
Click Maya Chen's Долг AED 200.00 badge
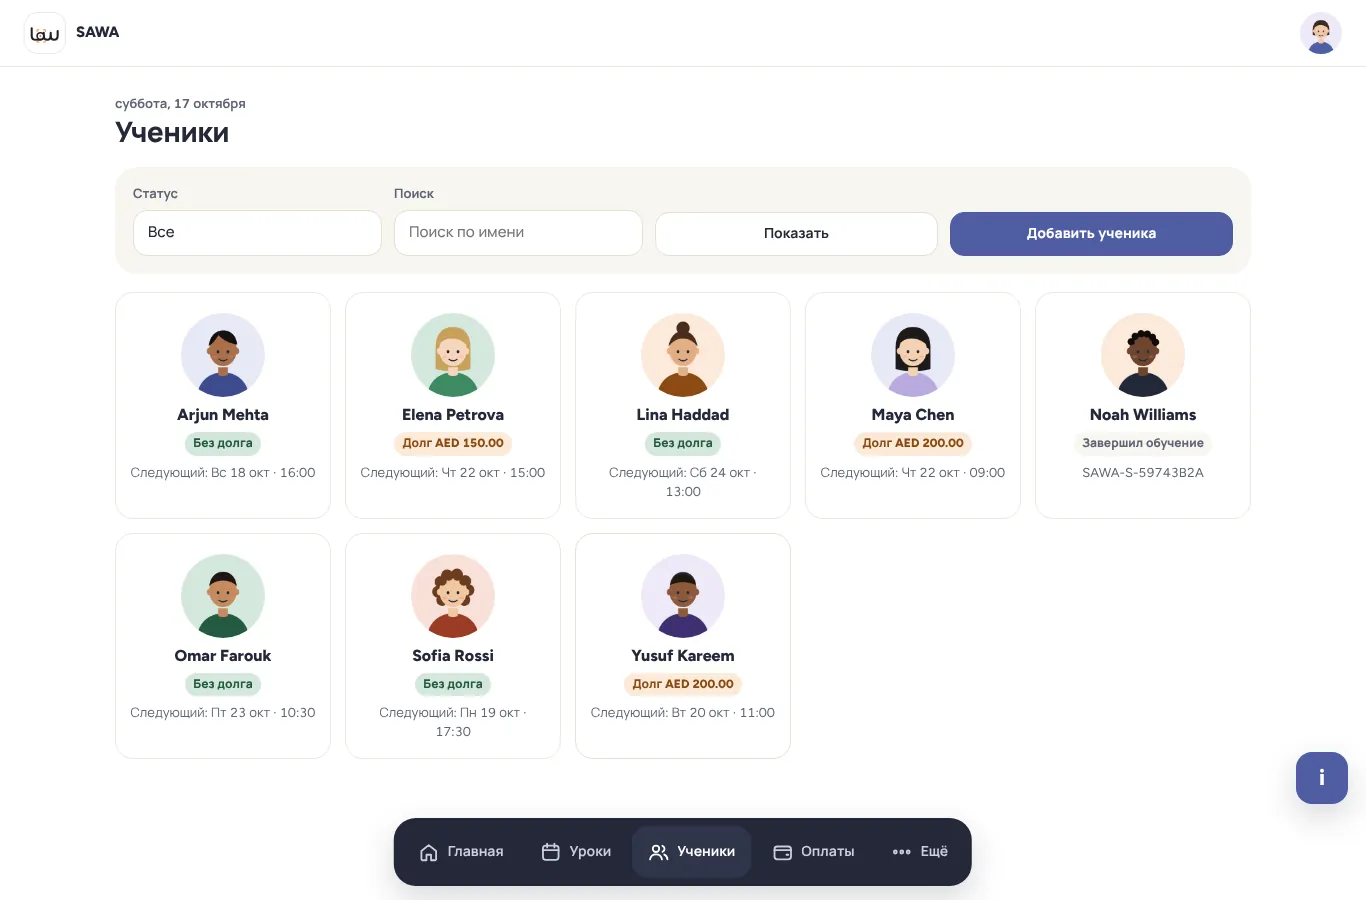913,443
